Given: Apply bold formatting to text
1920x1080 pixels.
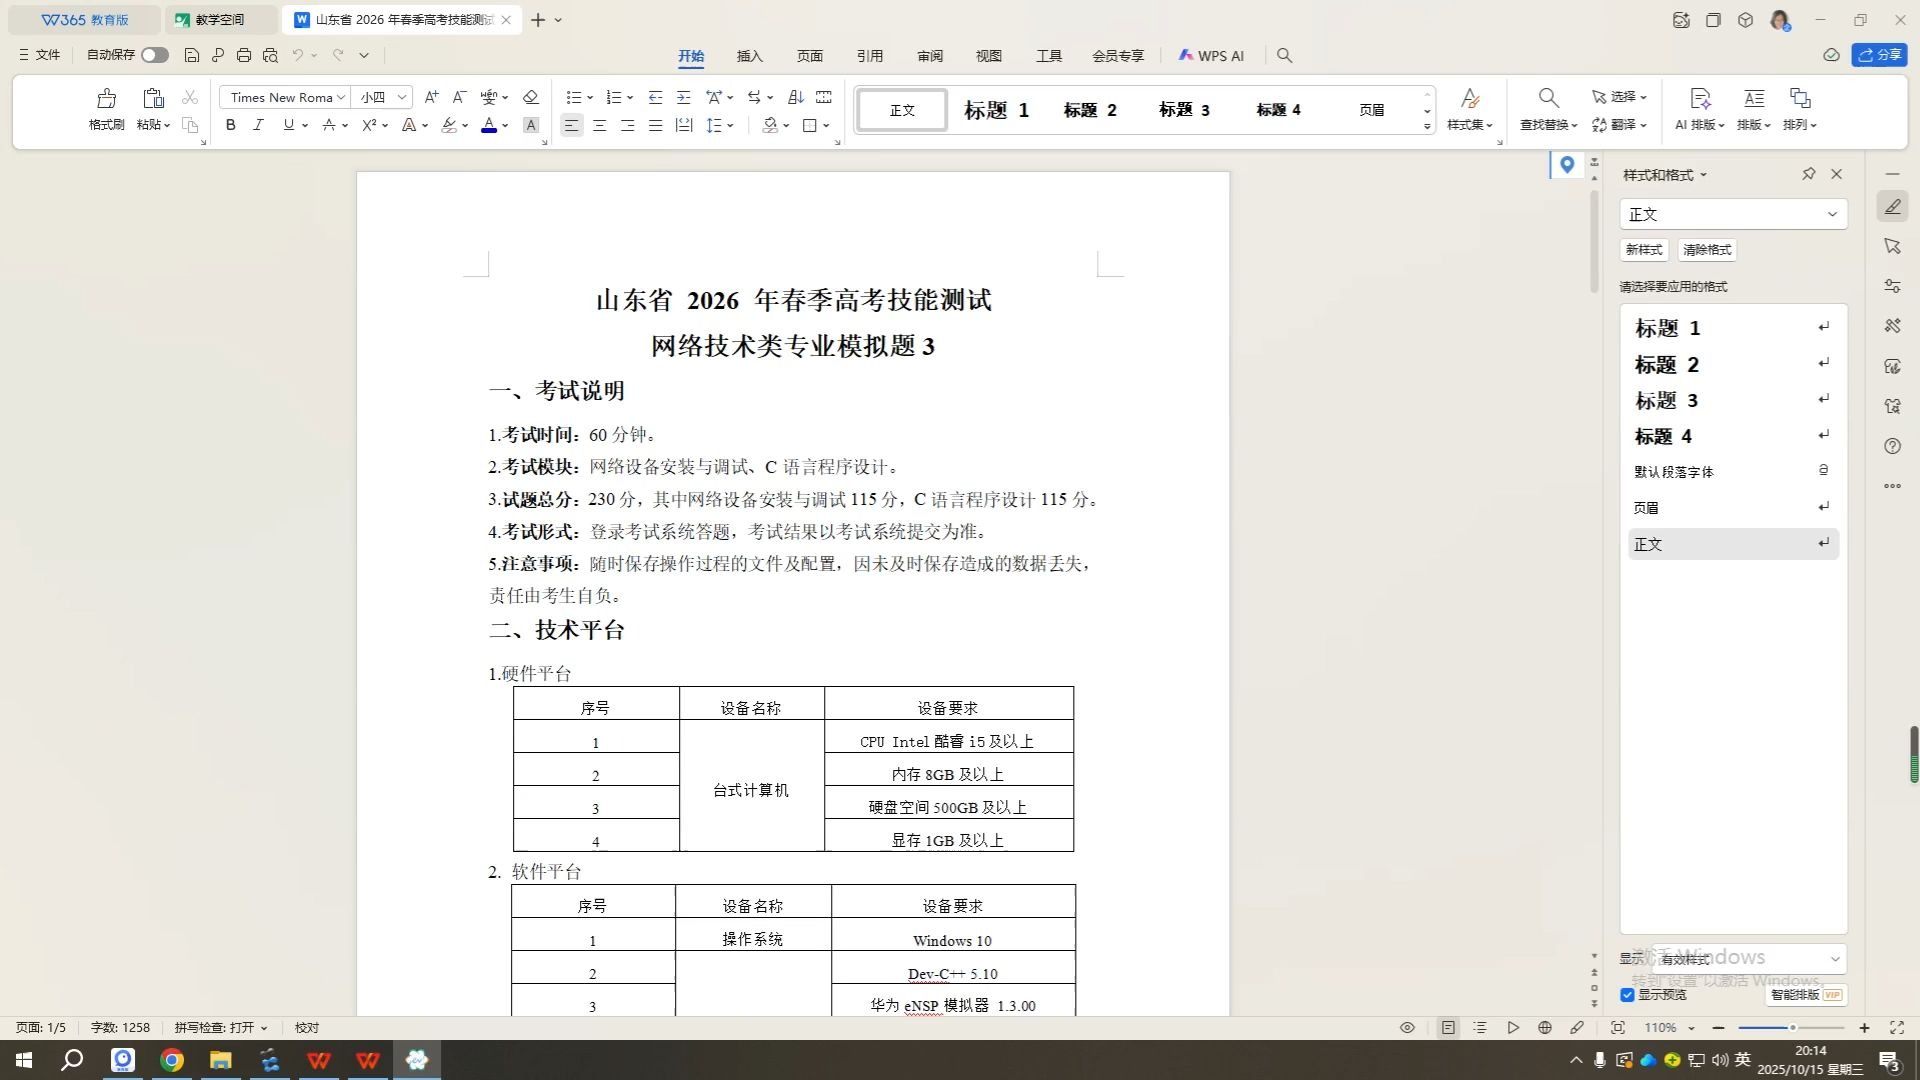Looking at the screenshot, I should coord(230,125).
